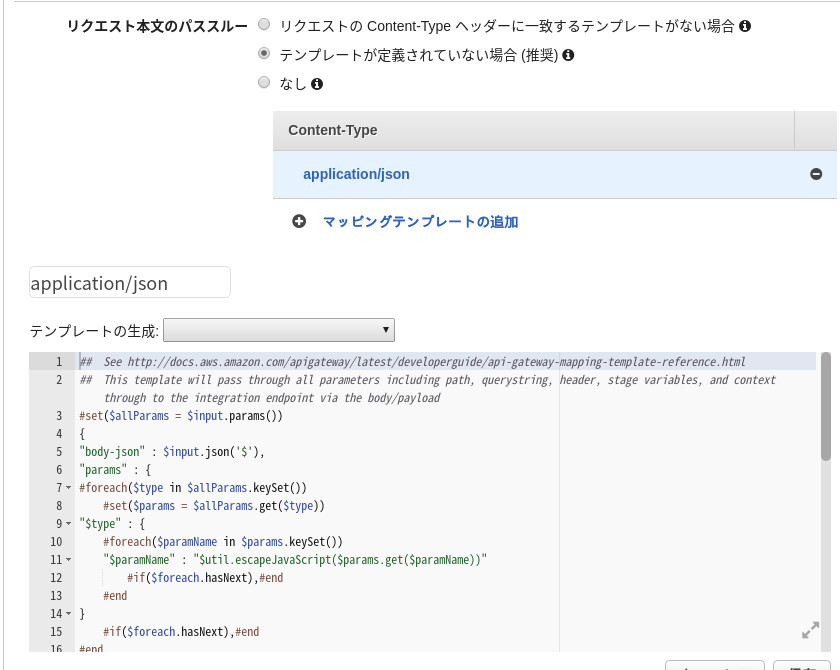Collapse the $type block at line 9
The width and height of the screenshot is (840, 670).
68,524
